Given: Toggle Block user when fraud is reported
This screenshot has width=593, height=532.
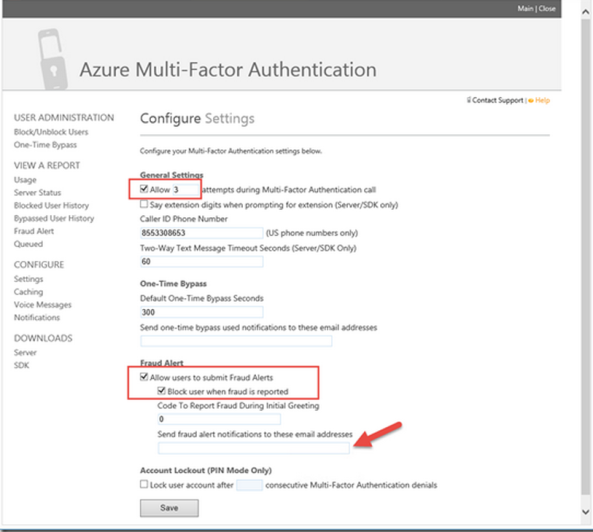Looking at the screenshot, I should click(161, 391).
